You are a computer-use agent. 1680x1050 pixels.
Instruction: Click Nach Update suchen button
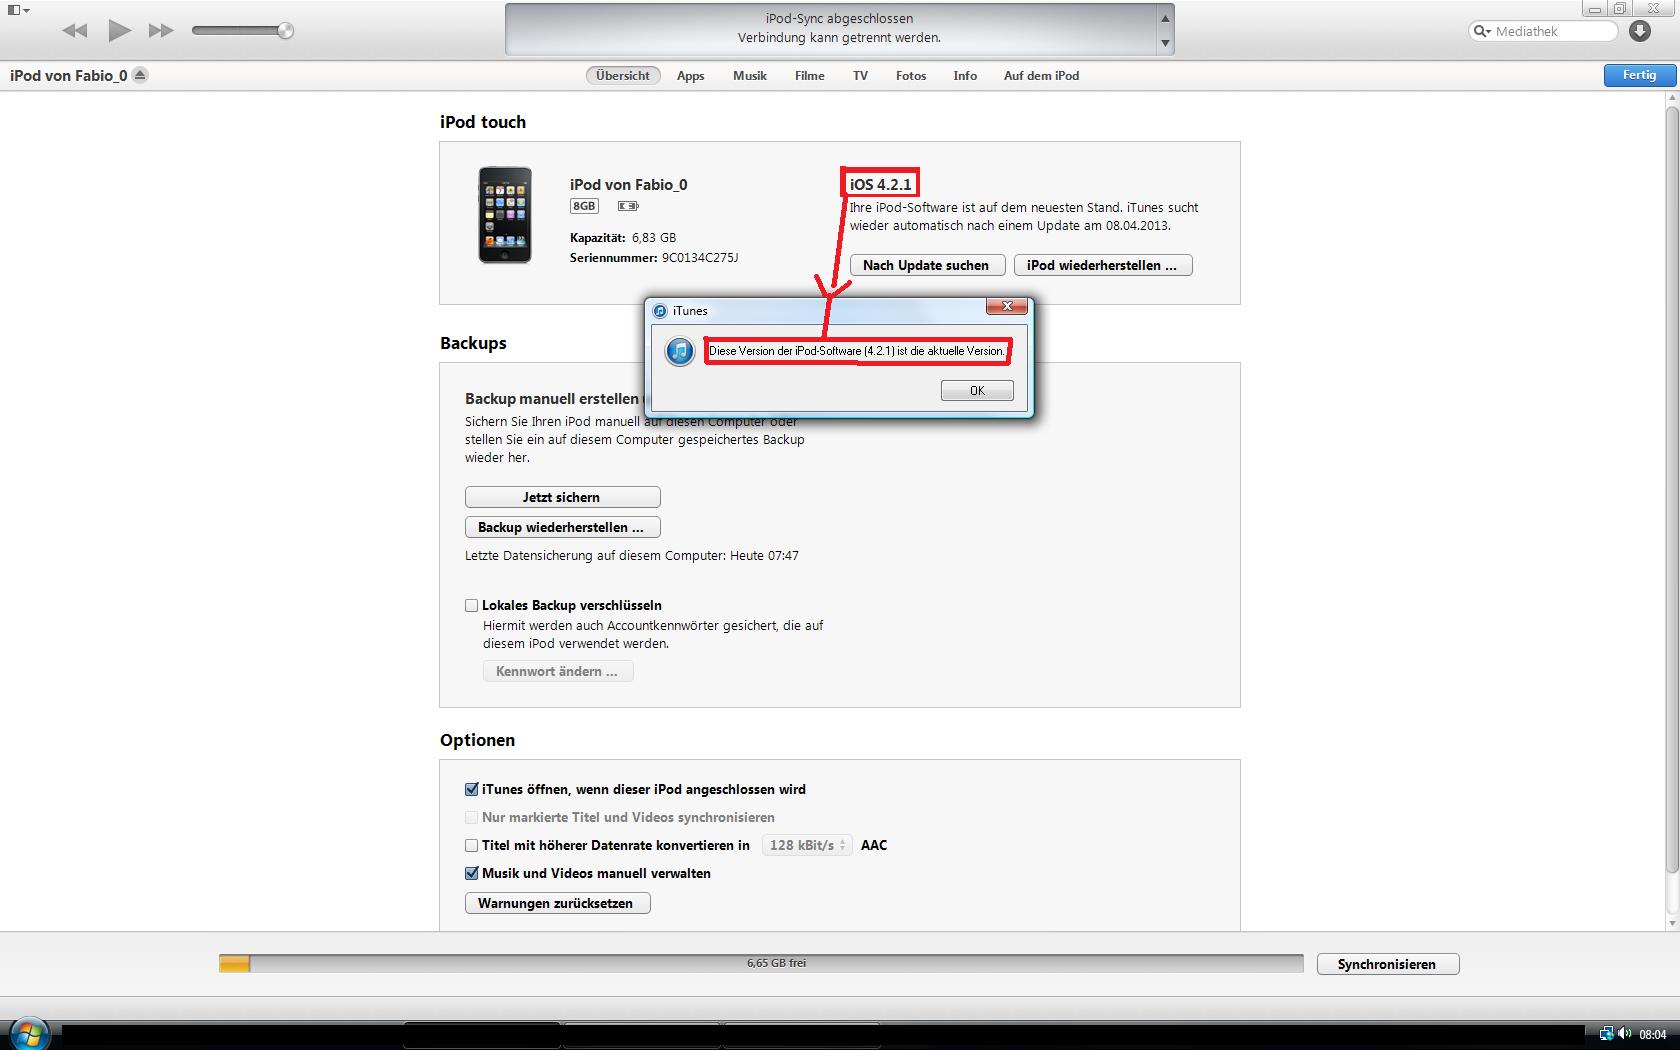926,265
